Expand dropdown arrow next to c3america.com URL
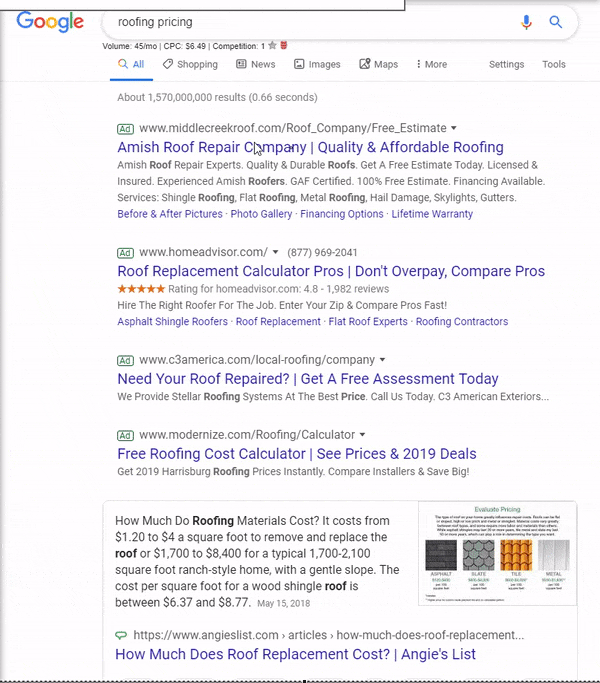600x683 pixels. [x=382, y=360]
